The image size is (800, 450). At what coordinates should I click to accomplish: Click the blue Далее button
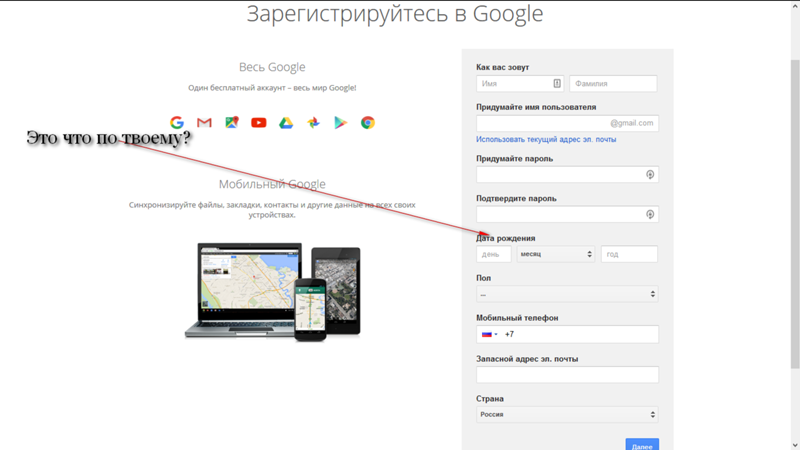642,444
